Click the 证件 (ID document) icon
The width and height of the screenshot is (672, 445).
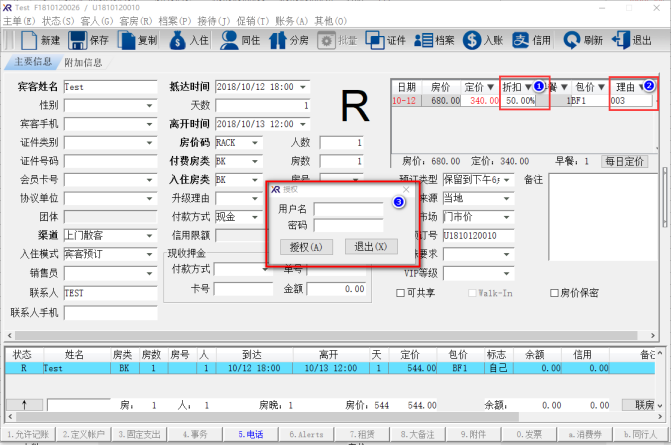pos(375,40)
